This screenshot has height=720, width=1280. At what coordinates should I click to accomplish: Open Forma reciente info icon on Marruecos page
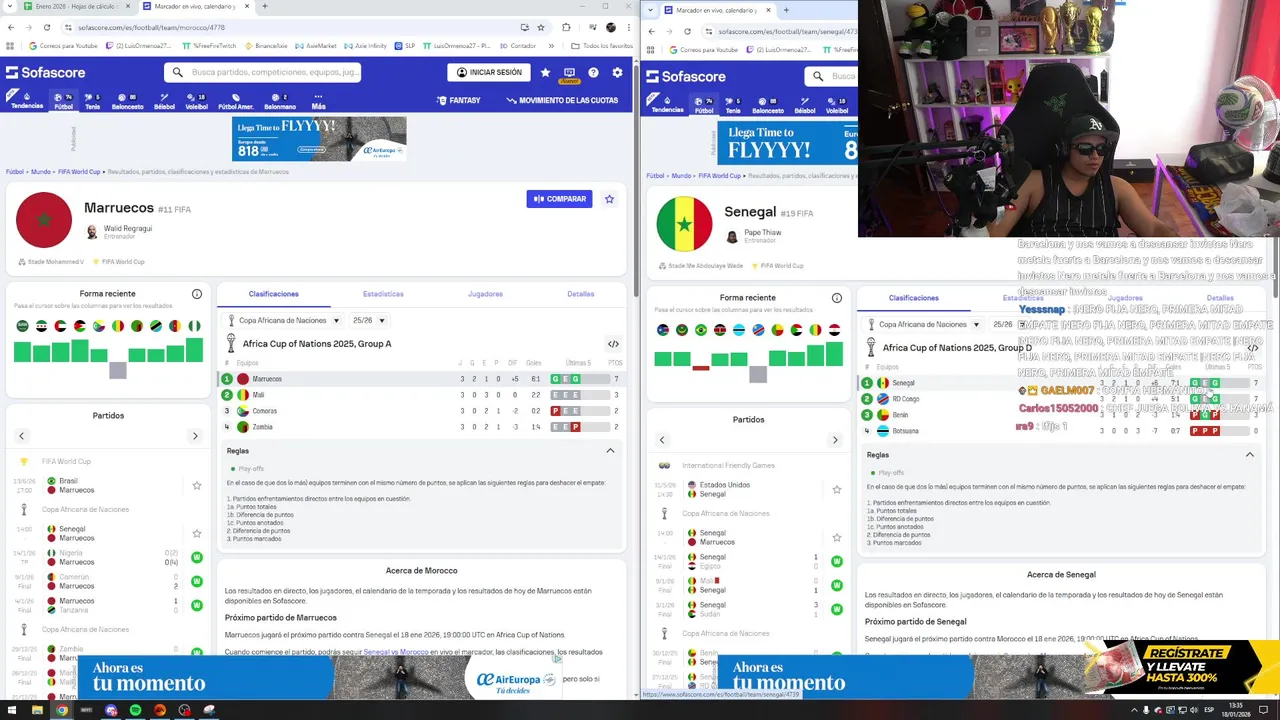click(197, 294)
